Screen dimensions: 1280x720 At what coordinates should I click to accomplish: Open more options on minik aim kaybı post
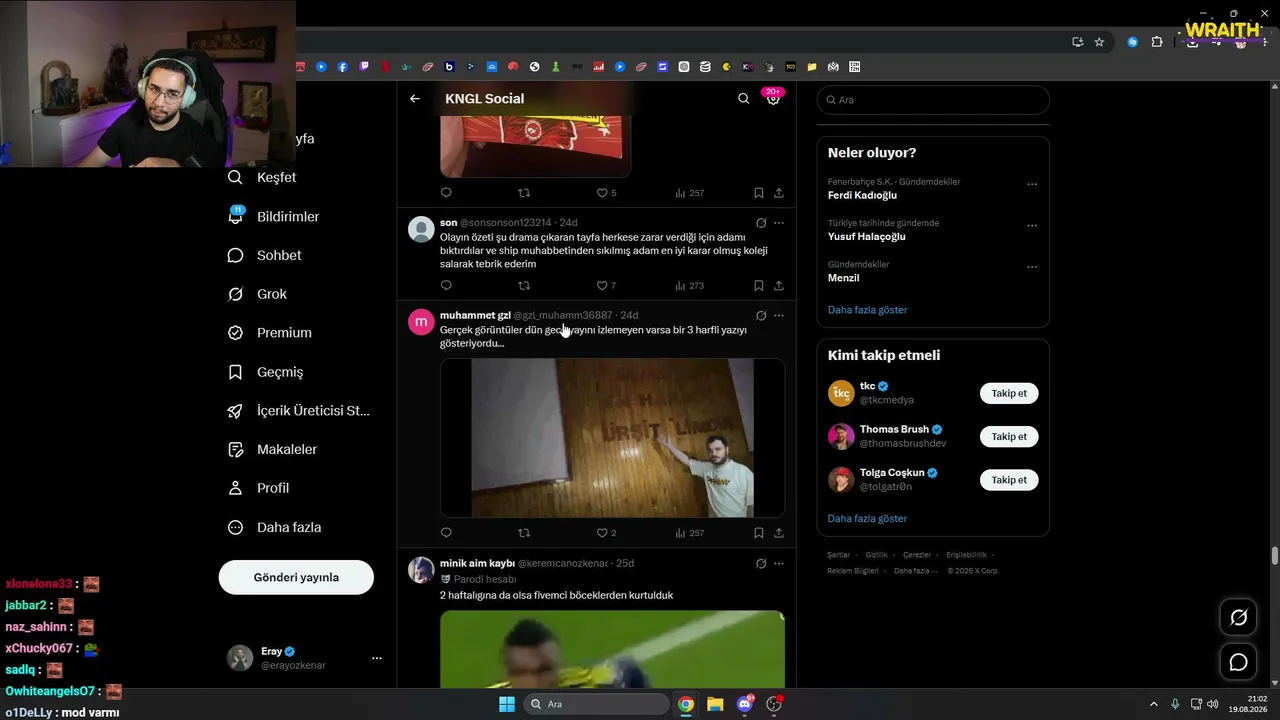pyautogui.click(x=779, y=564)
